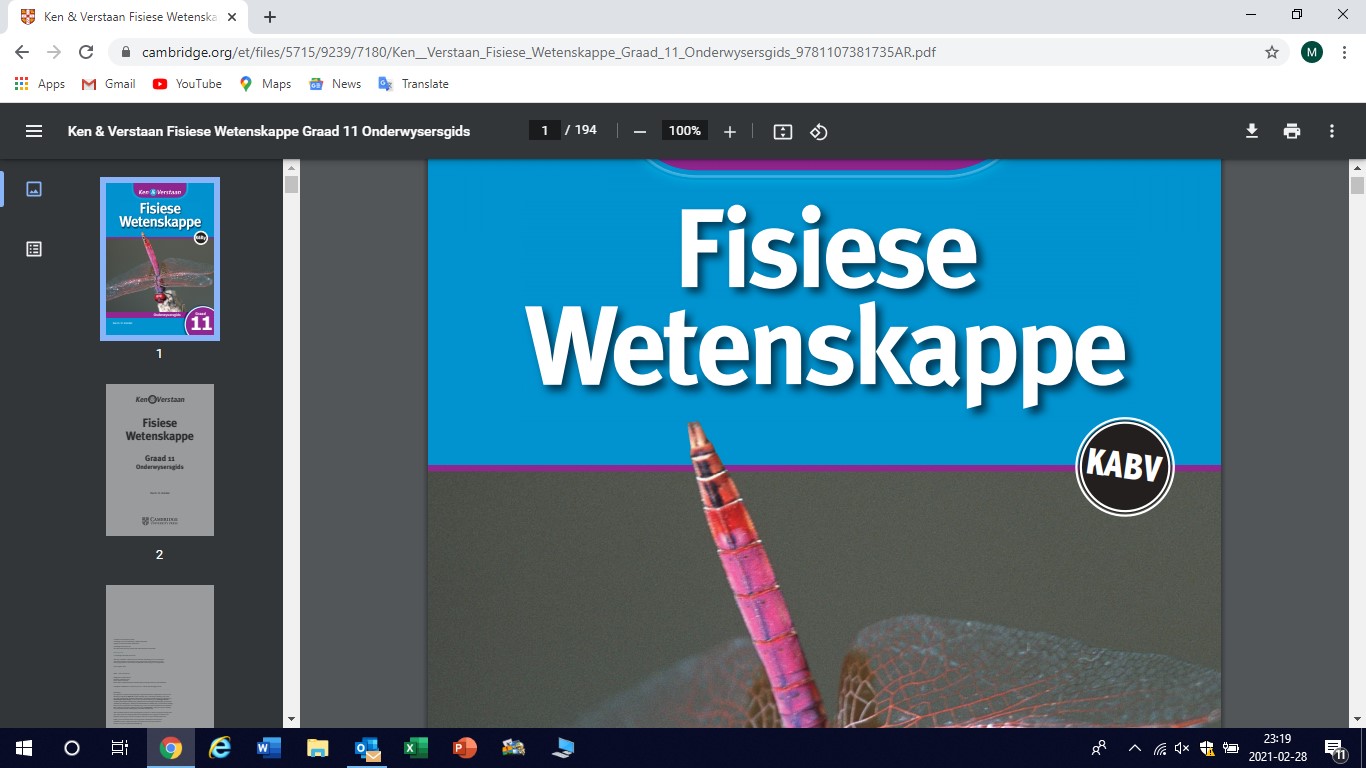The image size is (1366, 768).
Task: Zoom in with the plus button
Action: [730, 132]
